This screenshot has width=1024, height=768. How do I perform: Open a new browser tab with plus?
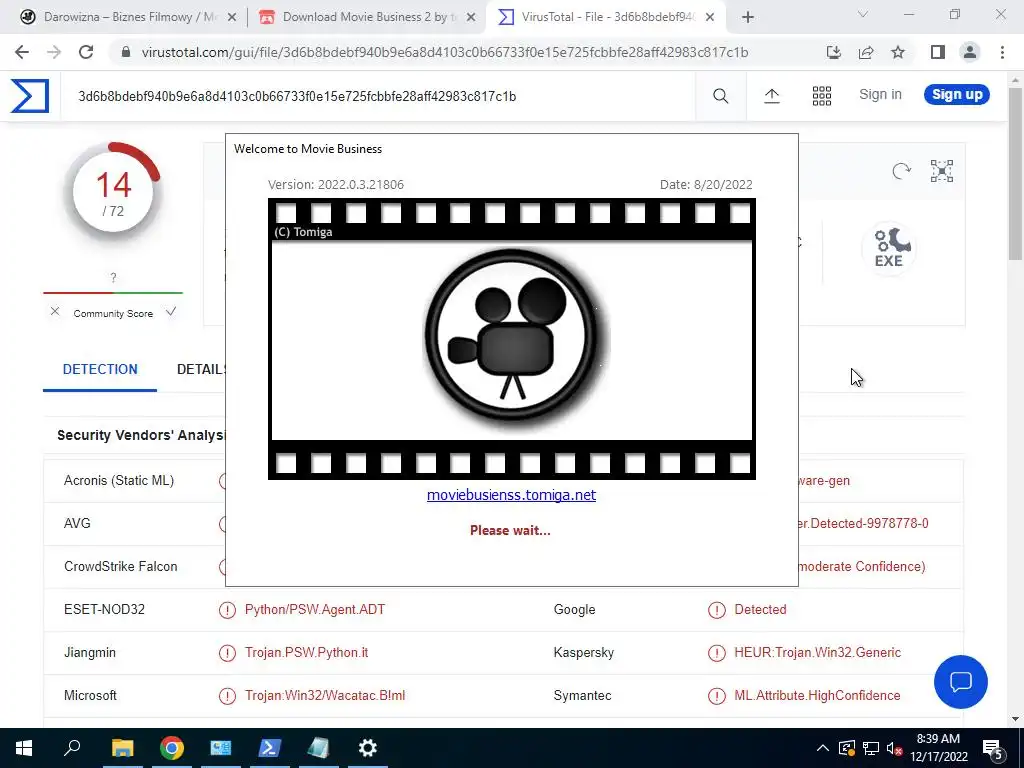[x=748, y=17]
